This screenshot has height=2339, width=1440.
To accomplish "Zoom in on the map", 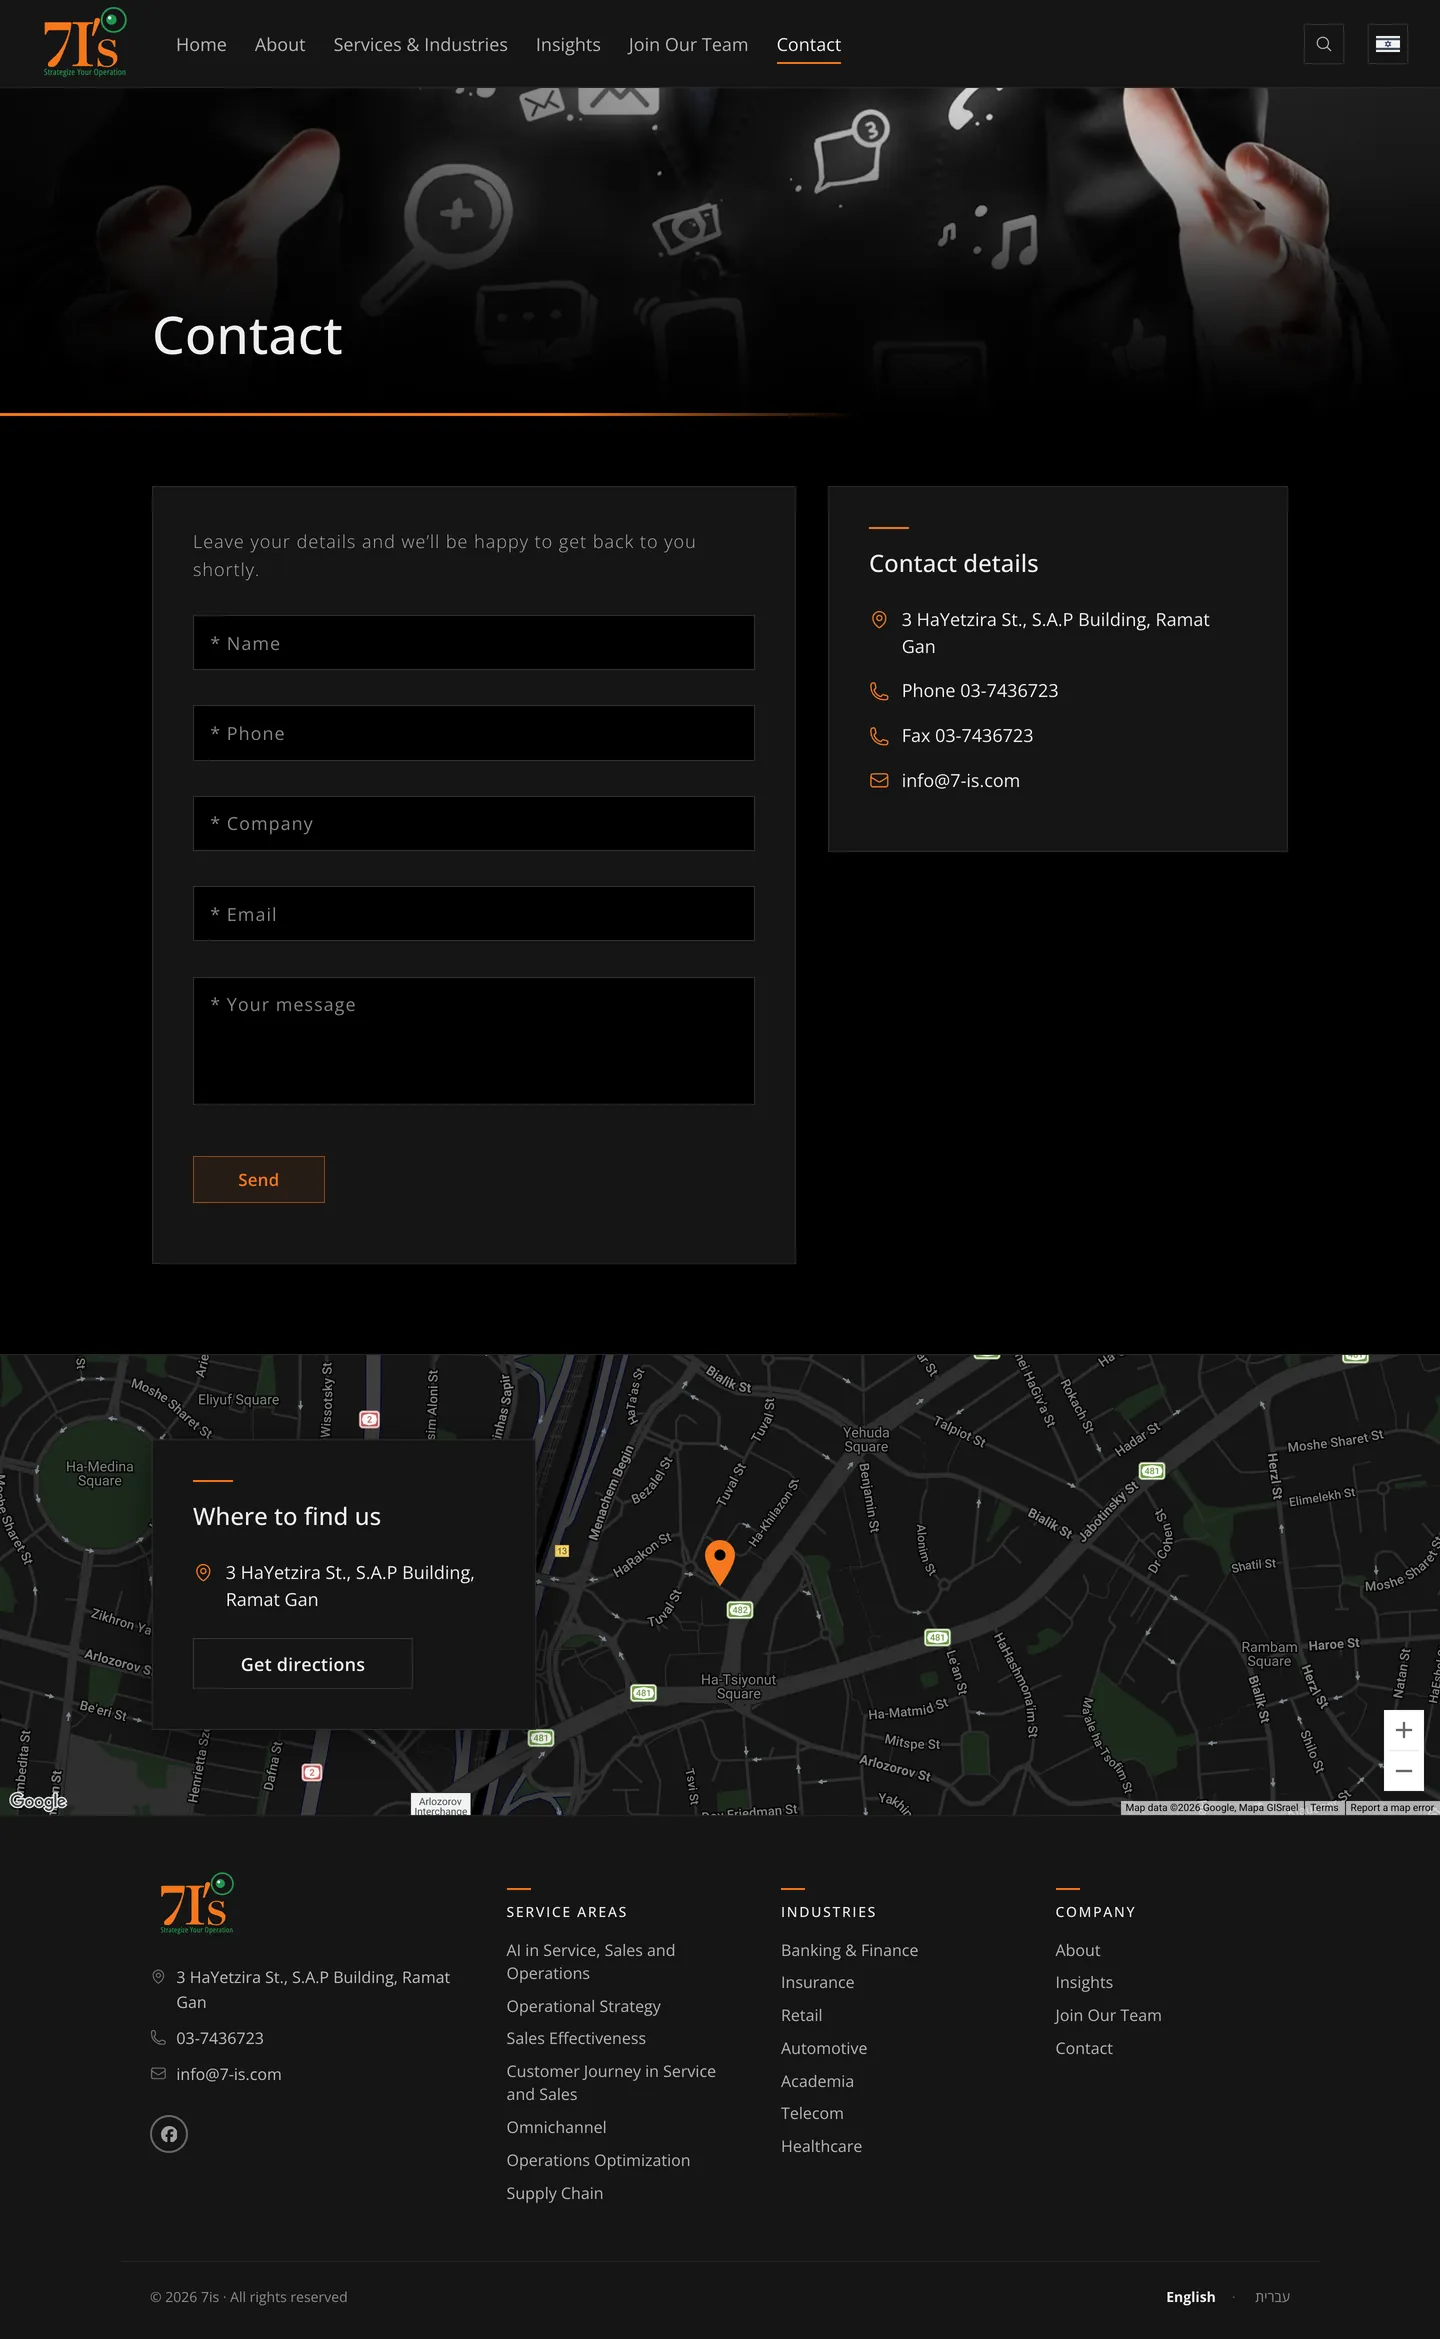I will pos(1403,1730).
